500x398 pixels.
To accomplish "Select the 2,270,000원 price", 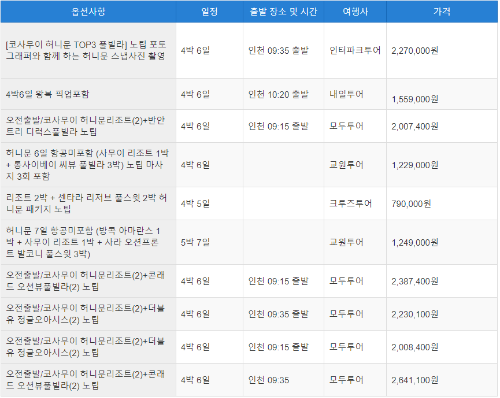I will [x=415, y=51].
